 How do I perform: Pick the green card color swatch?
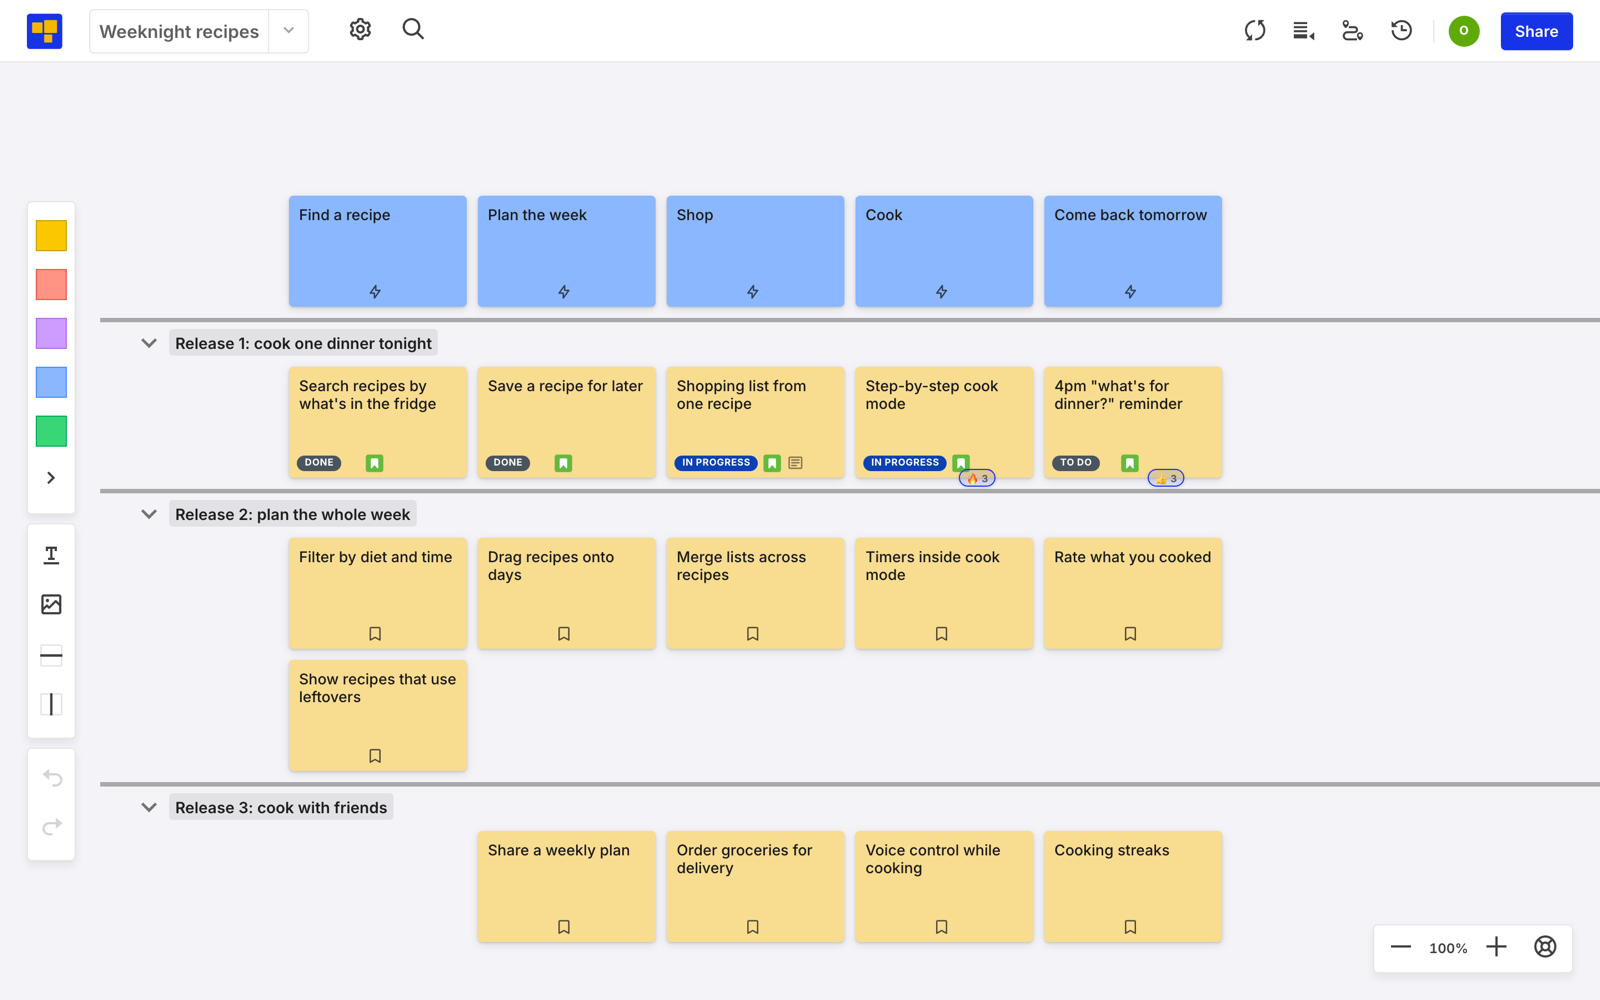point(51,431)
